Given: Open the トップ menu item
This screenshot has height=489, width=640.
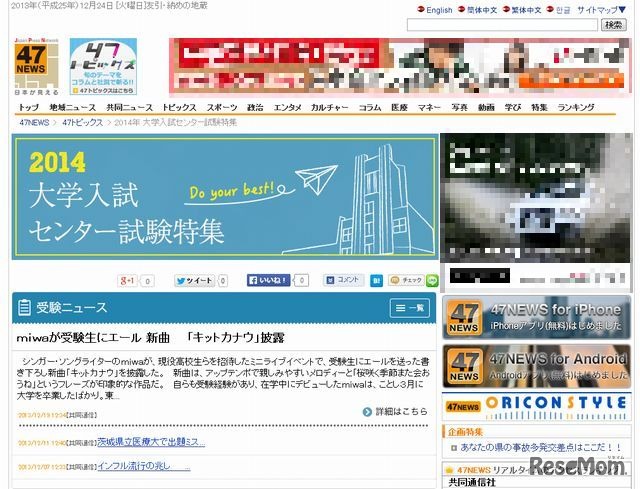Looking at the screenshot, I should coord(29,107).
